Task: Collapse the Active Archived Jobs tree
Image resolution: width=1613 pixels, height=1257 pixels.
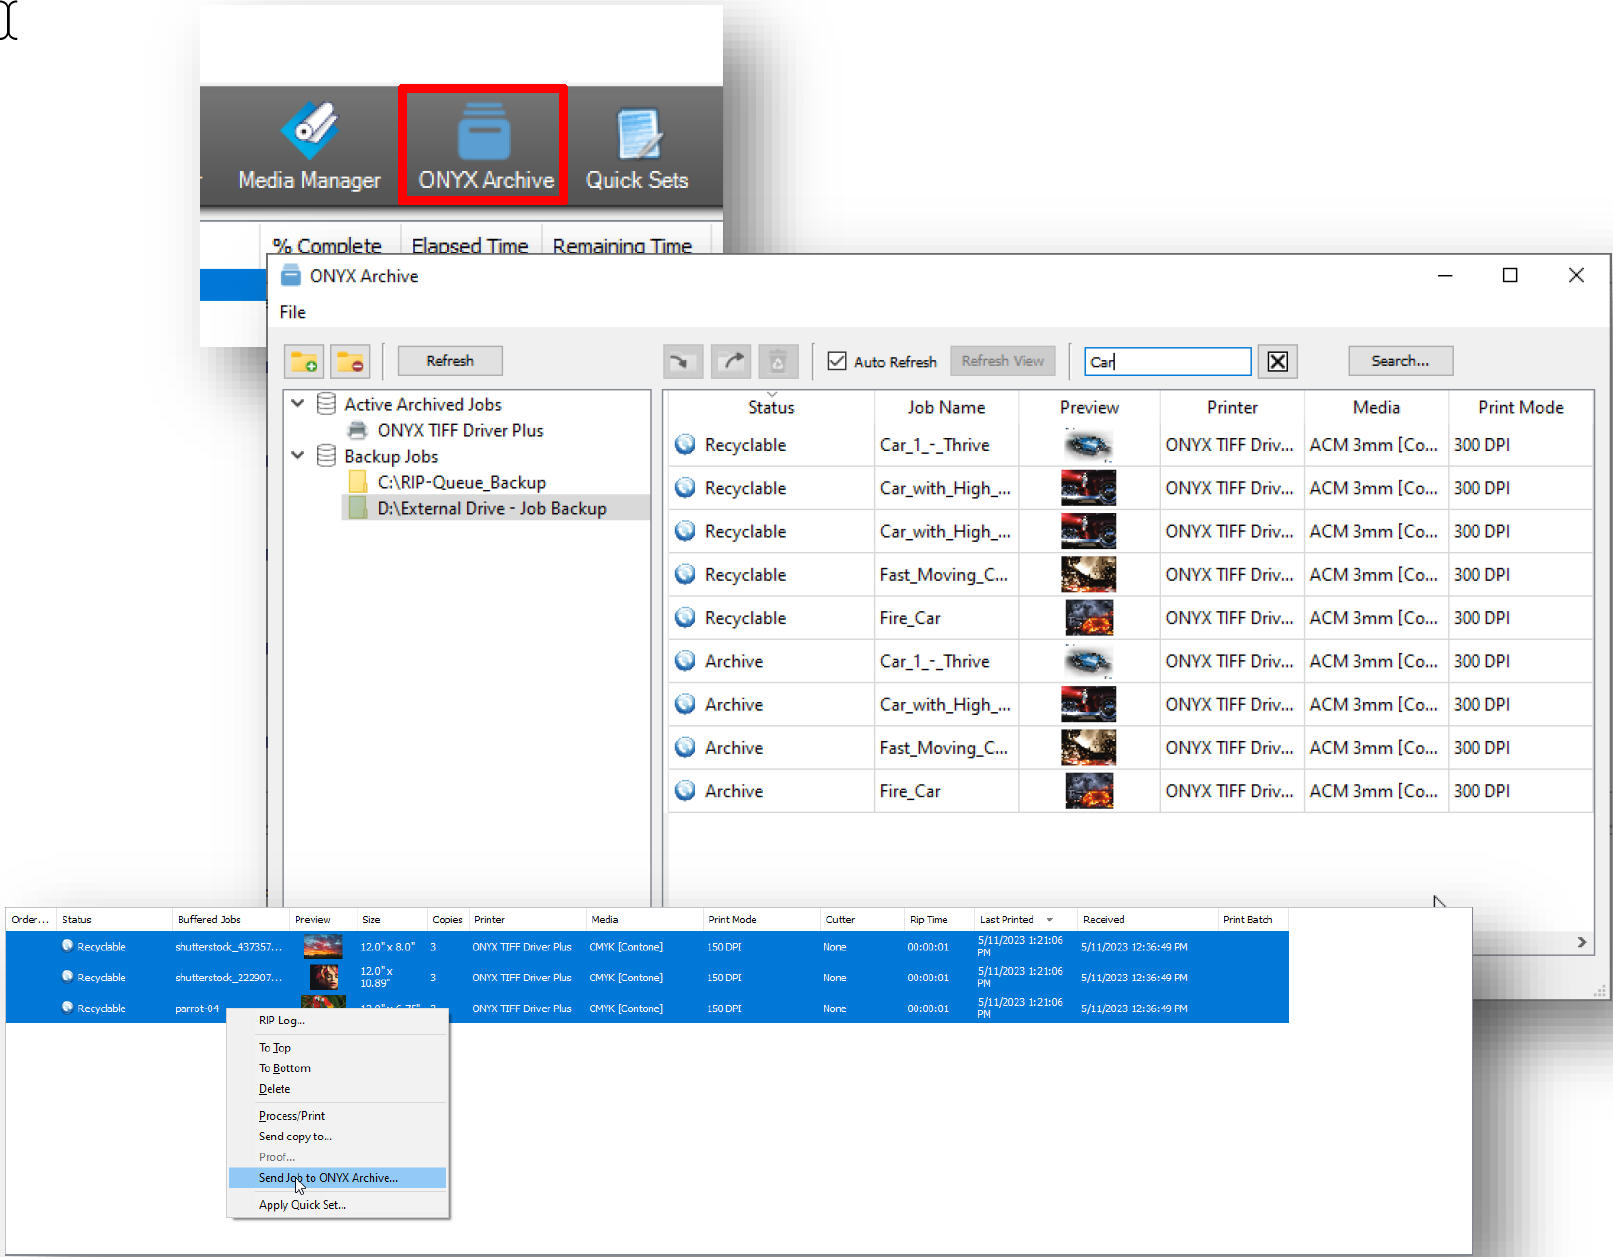Action: [x=298, y=404]
